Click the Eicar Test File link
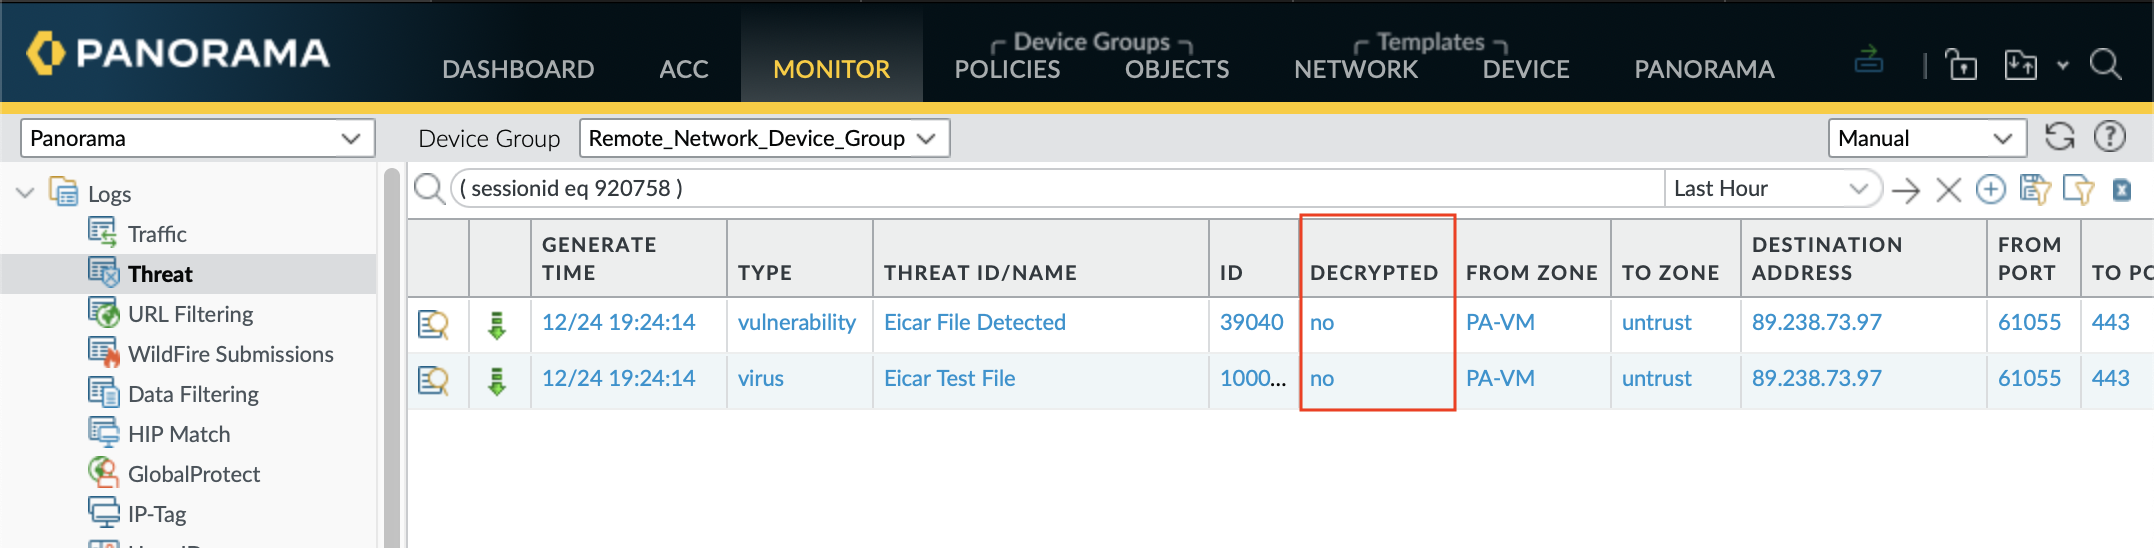This screenshot has width=2154, height=548. (949, 378)
